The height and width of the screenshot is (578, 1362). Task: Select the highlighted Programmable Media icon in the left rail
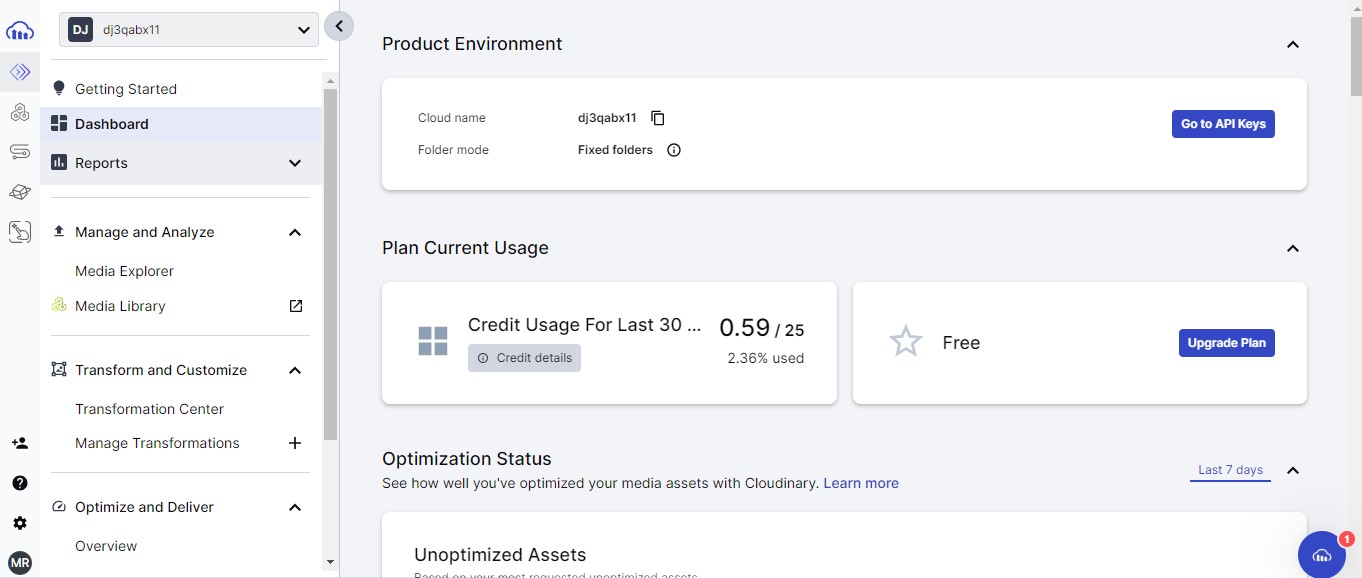(20, 72)
